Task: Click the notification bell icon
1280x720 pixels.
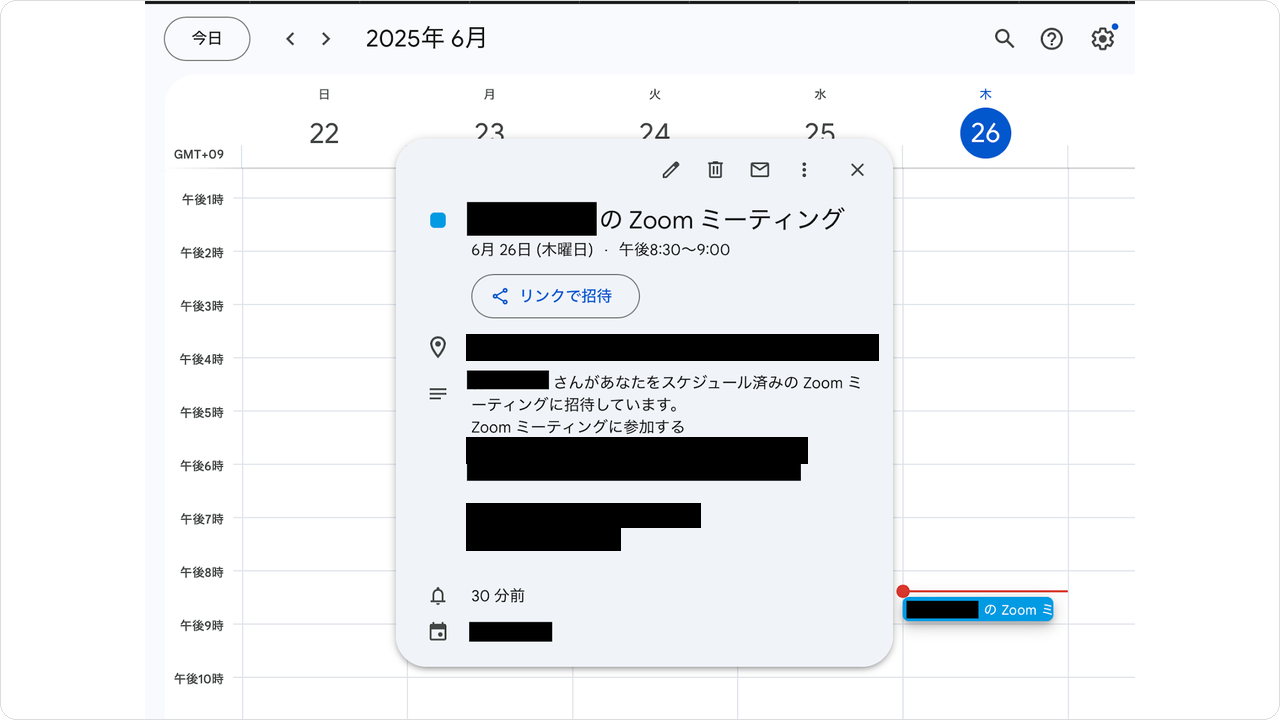Action: 438,596
